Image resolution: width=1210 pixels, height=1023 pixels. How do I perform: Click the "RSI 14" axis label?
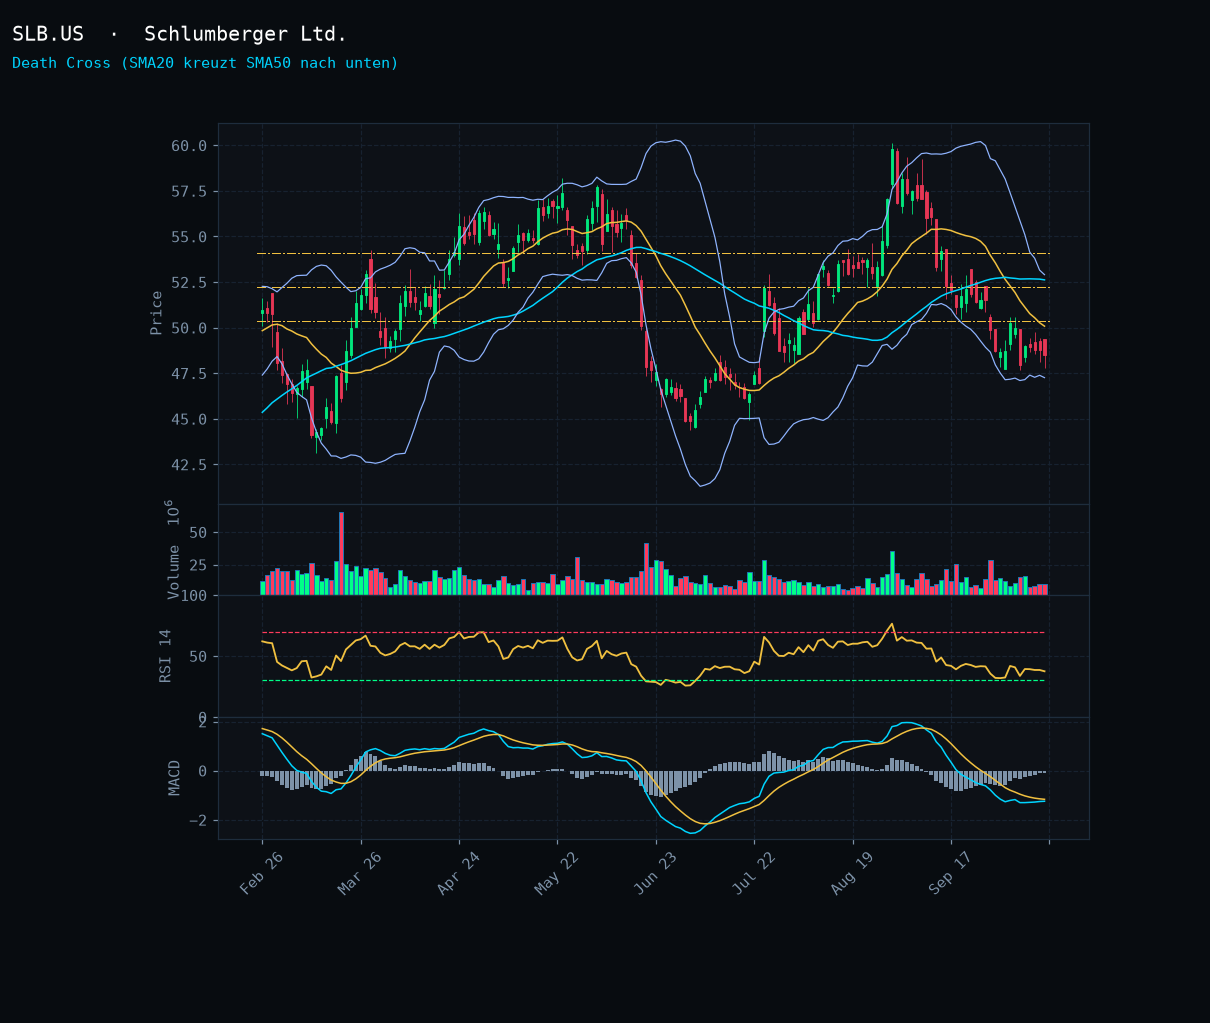(x=166, y=656)
